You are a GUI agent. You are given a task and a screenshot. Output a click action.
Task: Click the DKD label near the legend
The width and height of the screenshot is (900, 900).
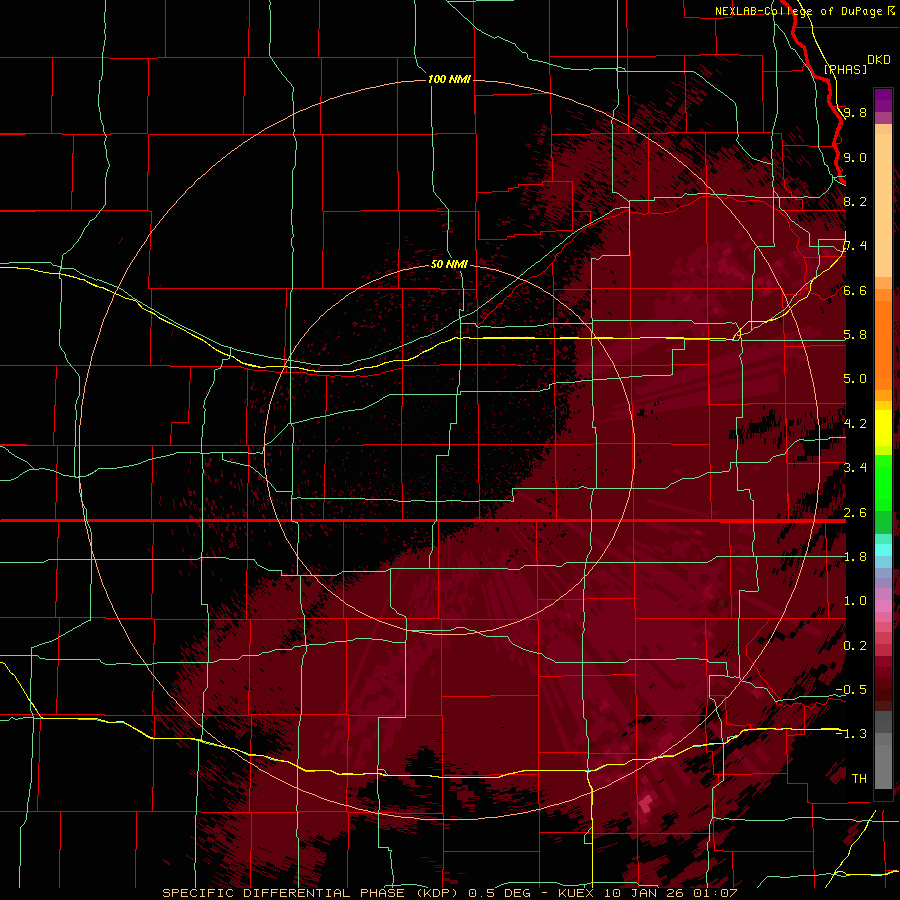[879, 60]
